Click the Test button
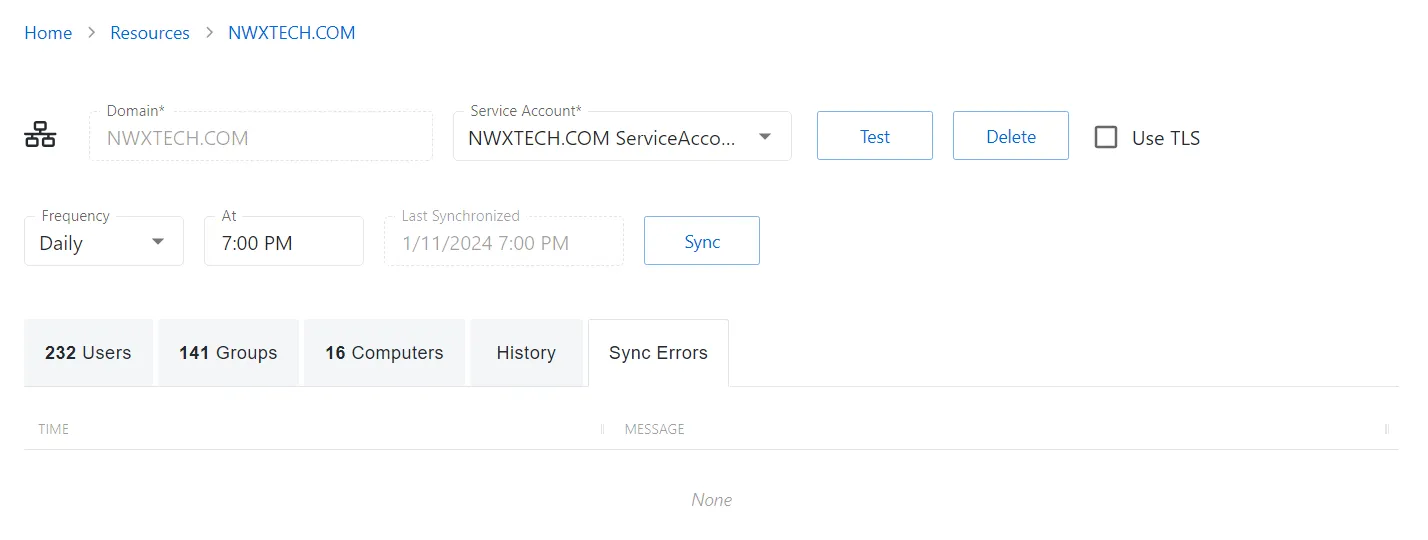The image size is (1428, 540). (875, 136)
